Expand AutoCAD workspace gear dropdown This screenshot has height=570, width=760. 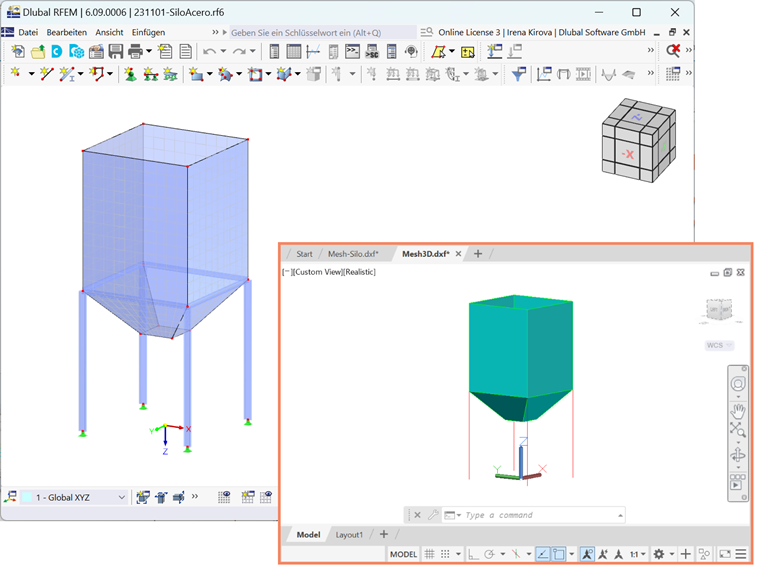click(672, 554)
